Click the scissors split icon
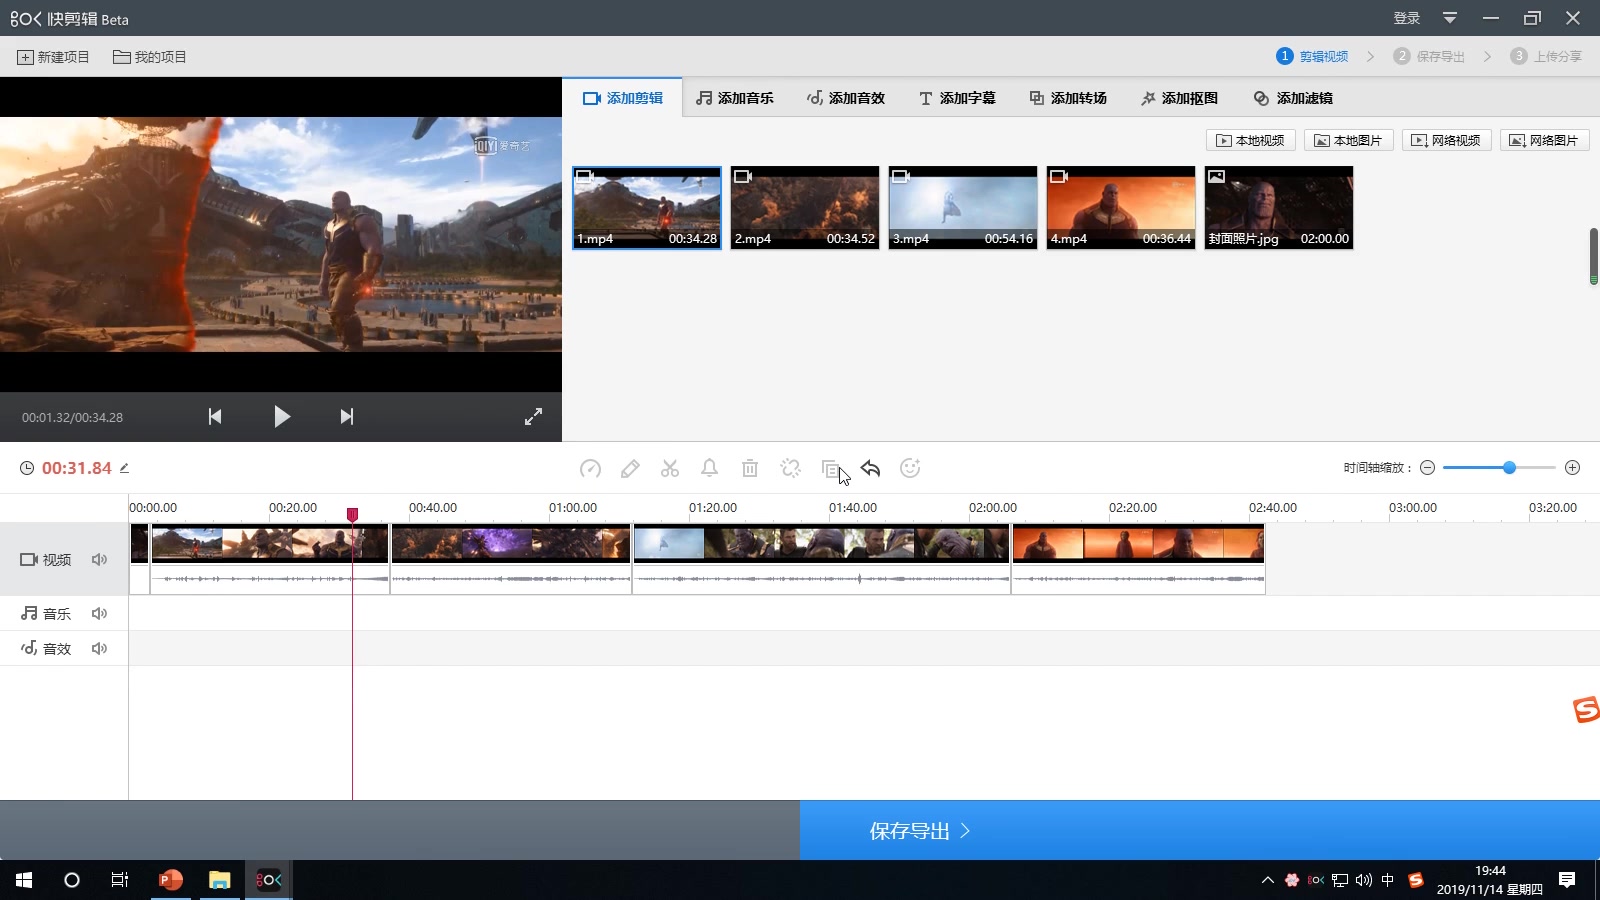Image resolution: width=1600 pixels, height=900 pixels. click(x=670, y=468)
